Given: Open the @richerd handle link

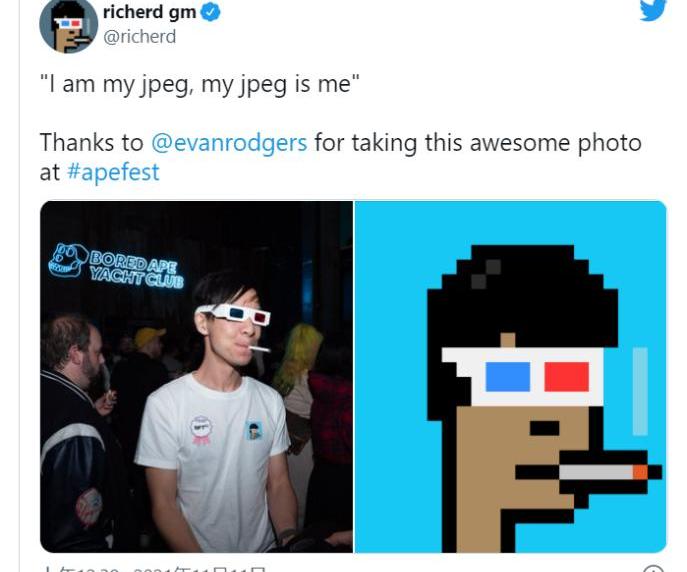Looking at the screenshot, I should click(139, 36).
